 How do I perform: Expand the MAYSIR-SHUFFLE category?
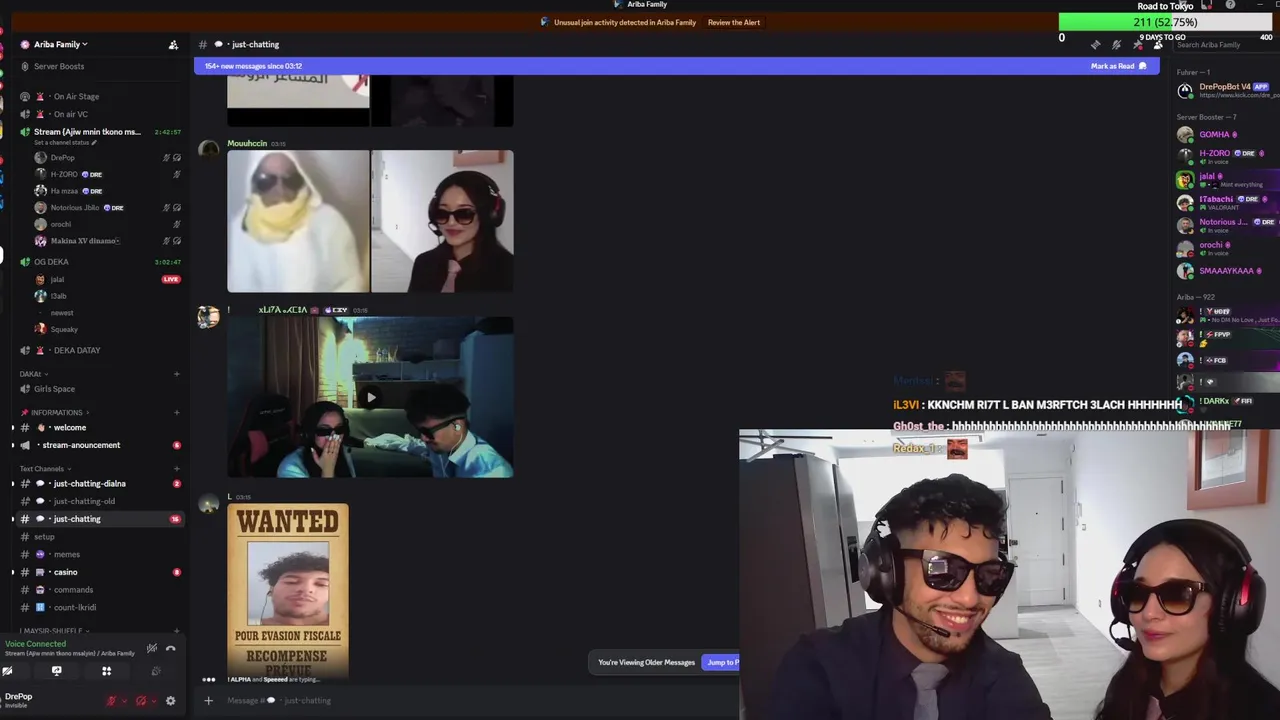click(x=54, y=631)
